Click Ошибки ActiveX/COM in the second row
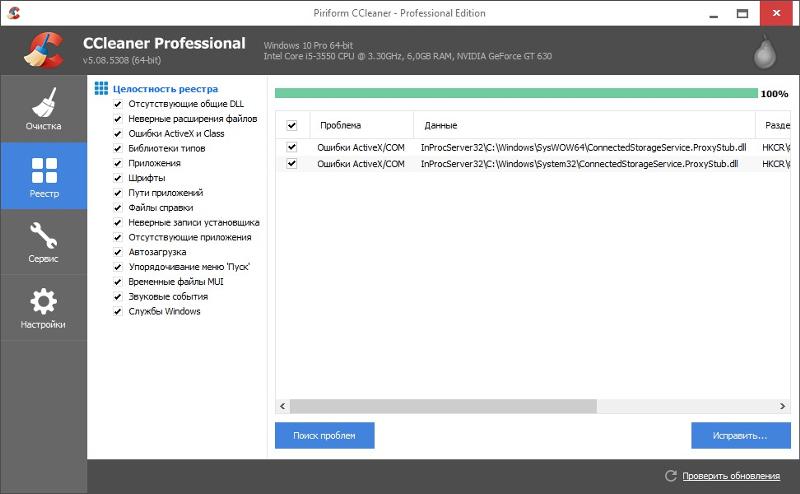Image resolution: width=800 pixels, height=494 pixels. pyautogui.click(x=361, y=164)
